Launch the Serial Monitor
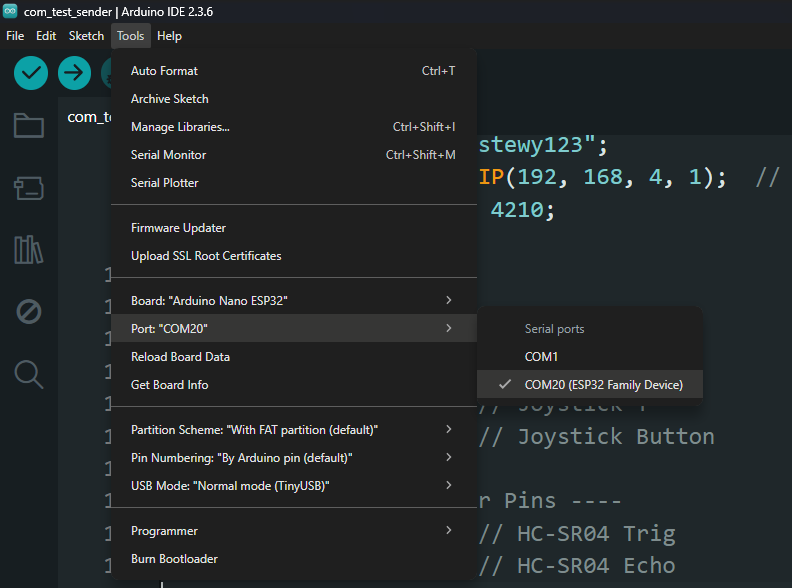792x588 pixels. pyautogui.click(x=294, y=155)
